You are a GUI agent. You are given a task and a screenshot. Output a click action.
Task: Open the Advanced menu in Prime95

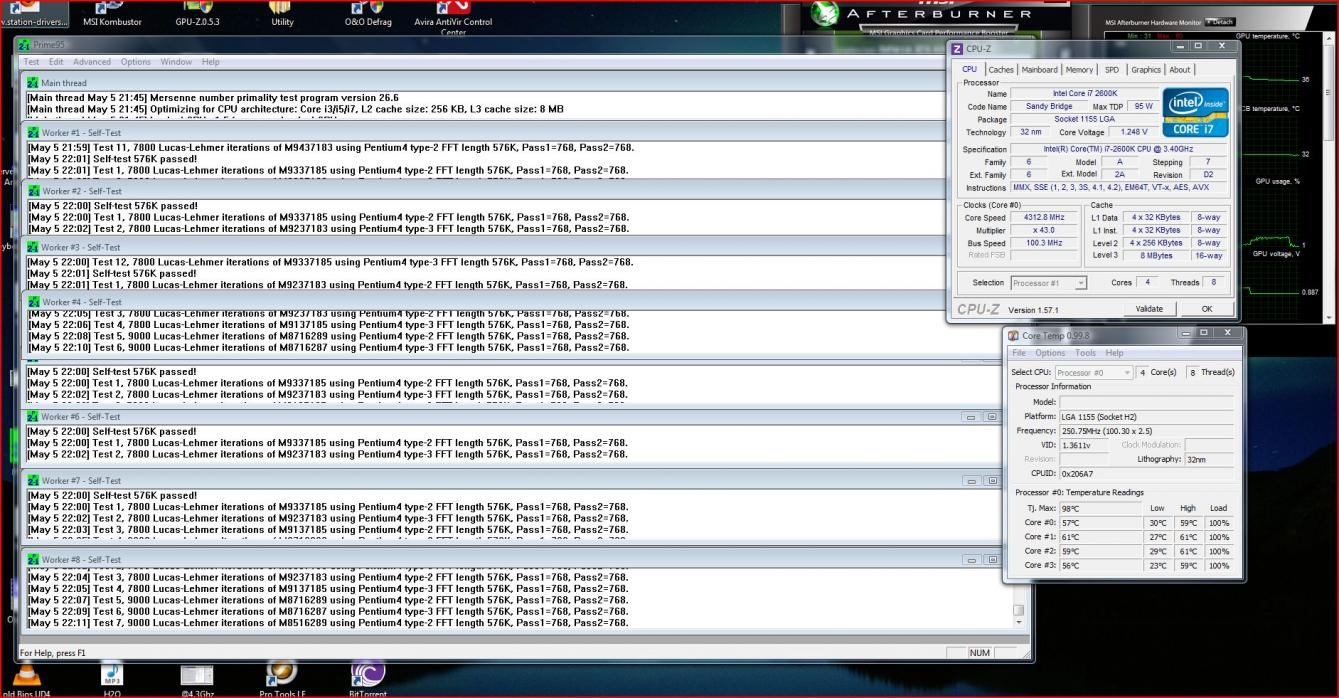(x=92, y=62)
